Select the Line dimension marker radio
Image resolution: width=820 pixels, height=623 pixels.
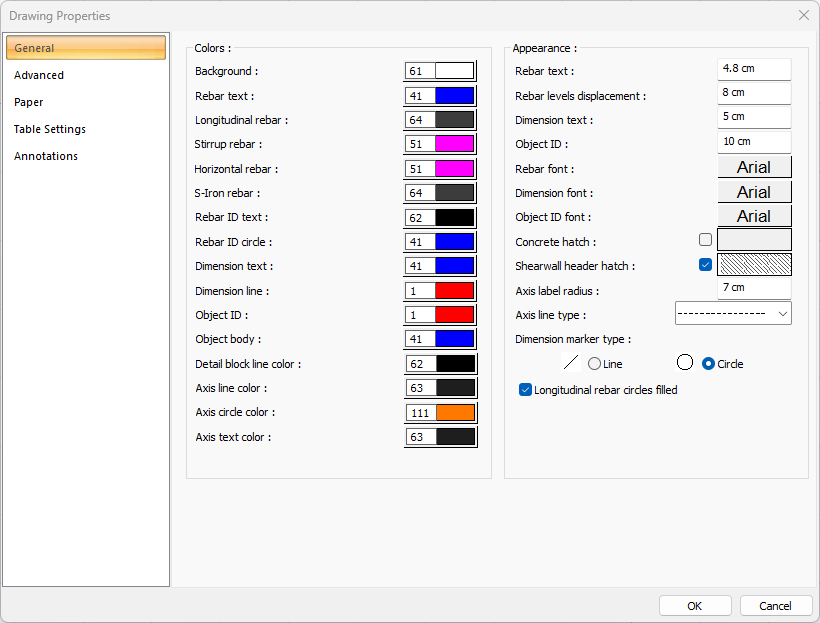595,364
